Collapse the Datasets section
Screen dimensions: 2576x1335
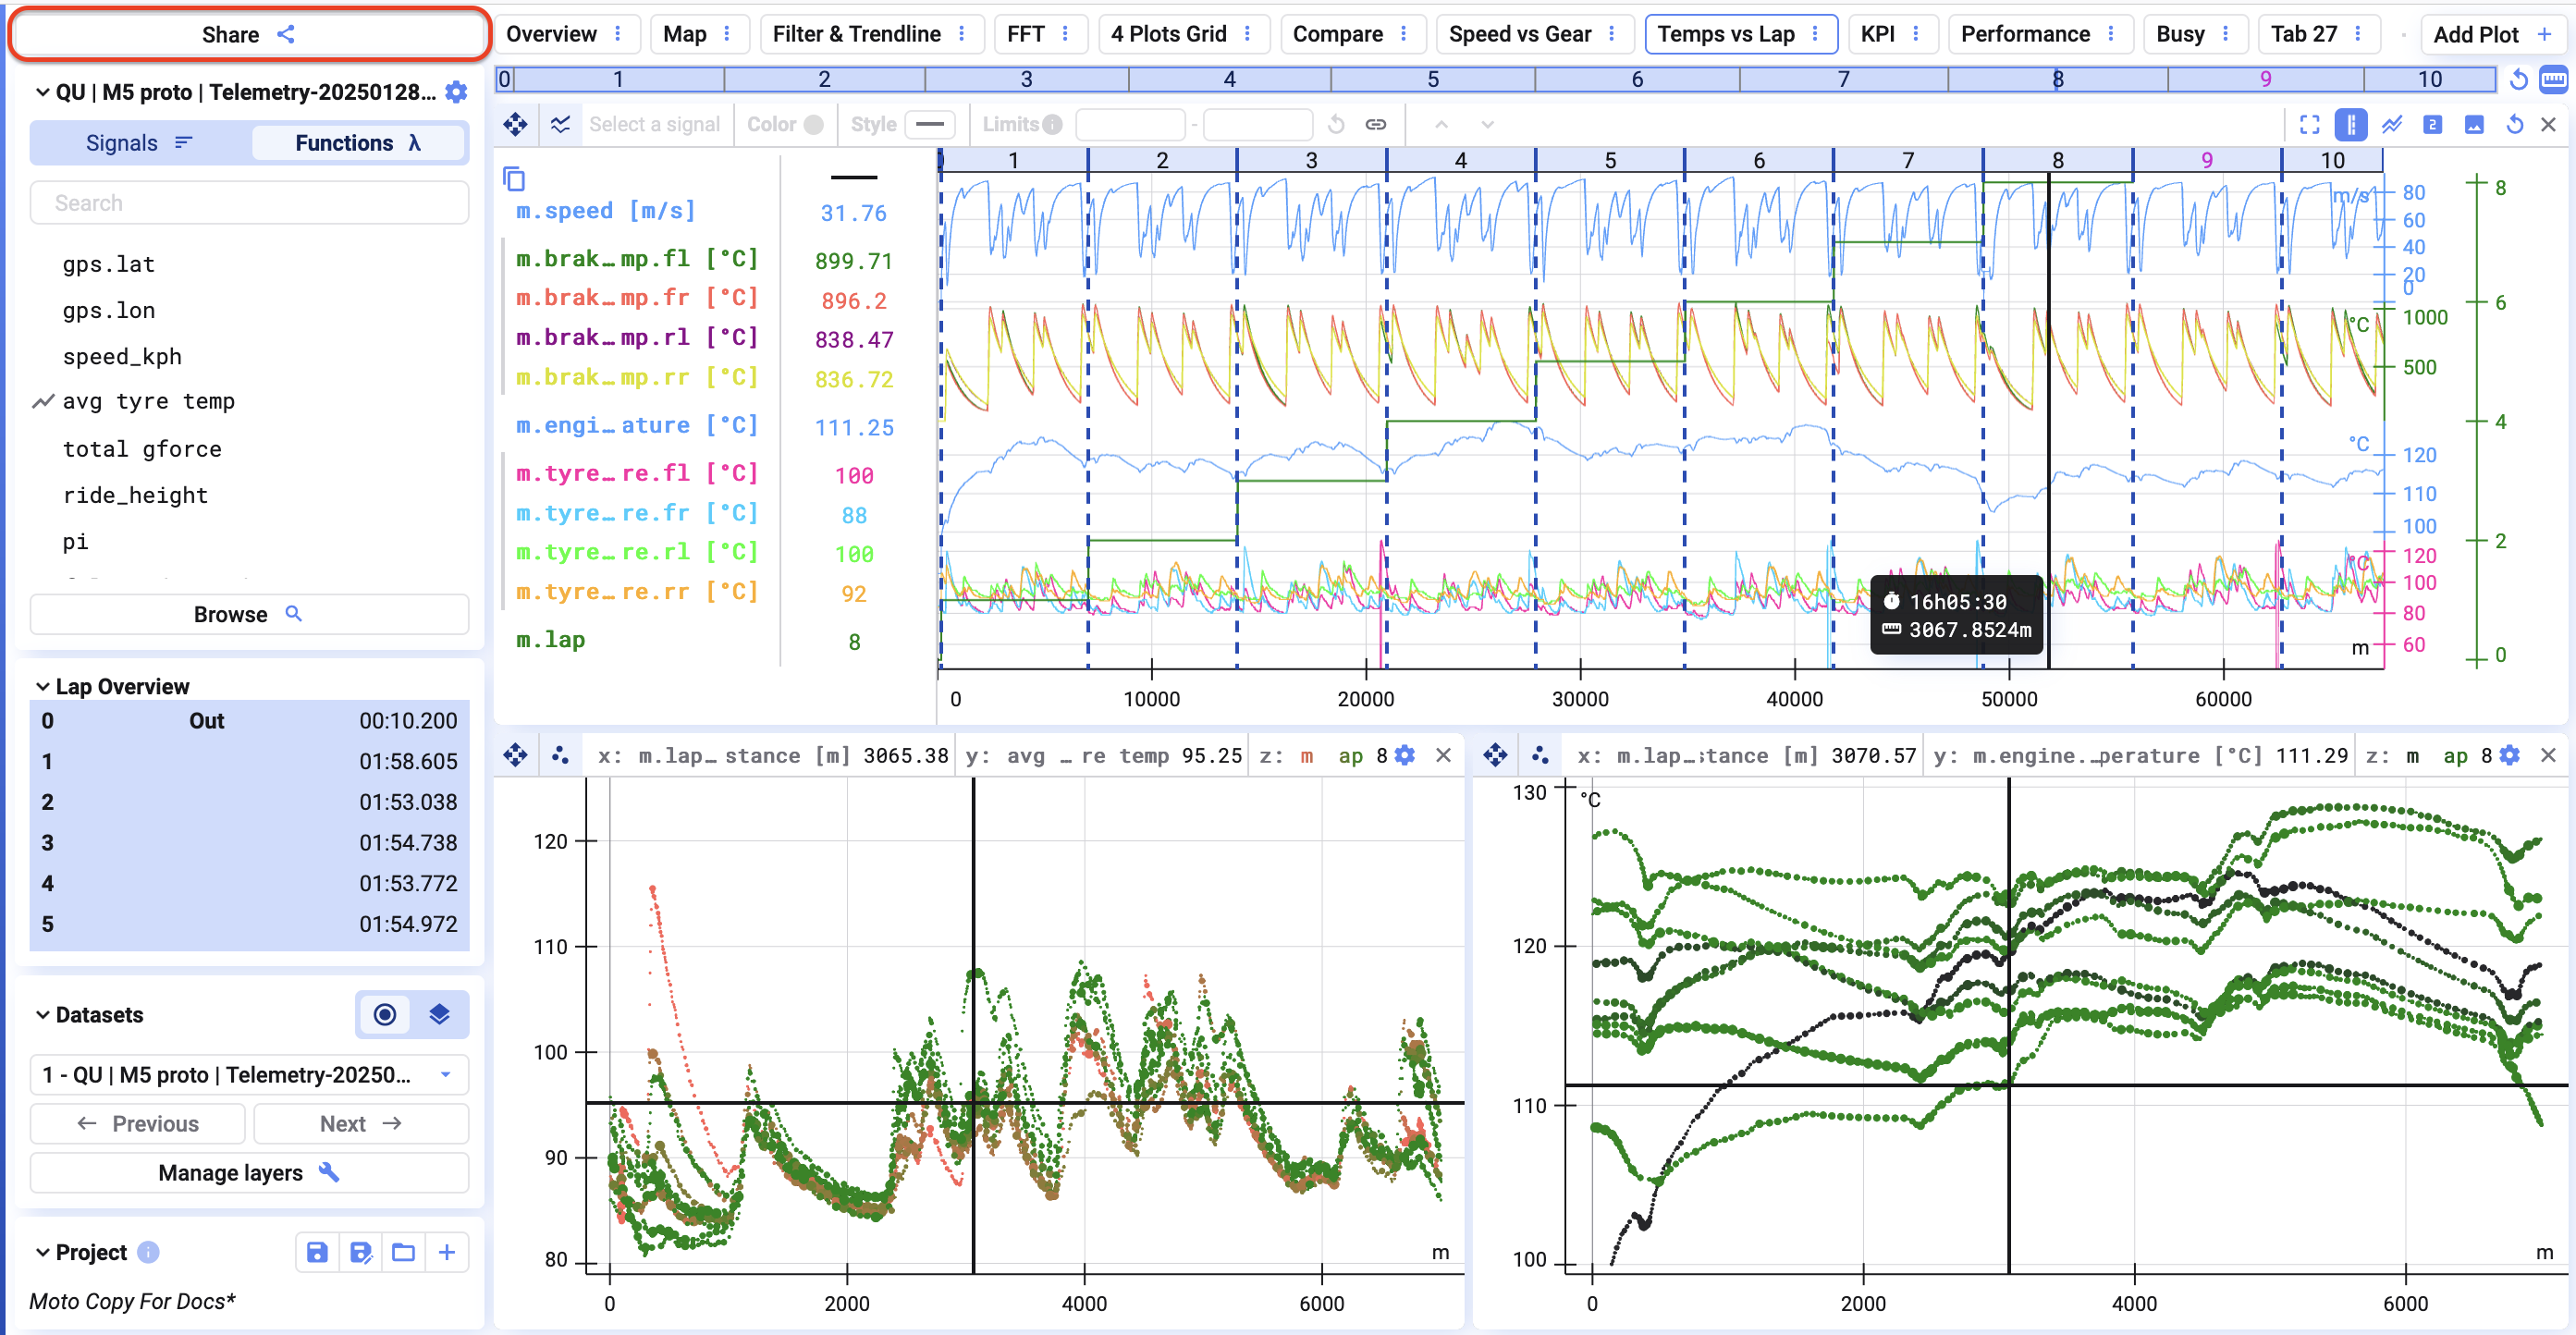pyautogui.click(x=42, y=1014)
